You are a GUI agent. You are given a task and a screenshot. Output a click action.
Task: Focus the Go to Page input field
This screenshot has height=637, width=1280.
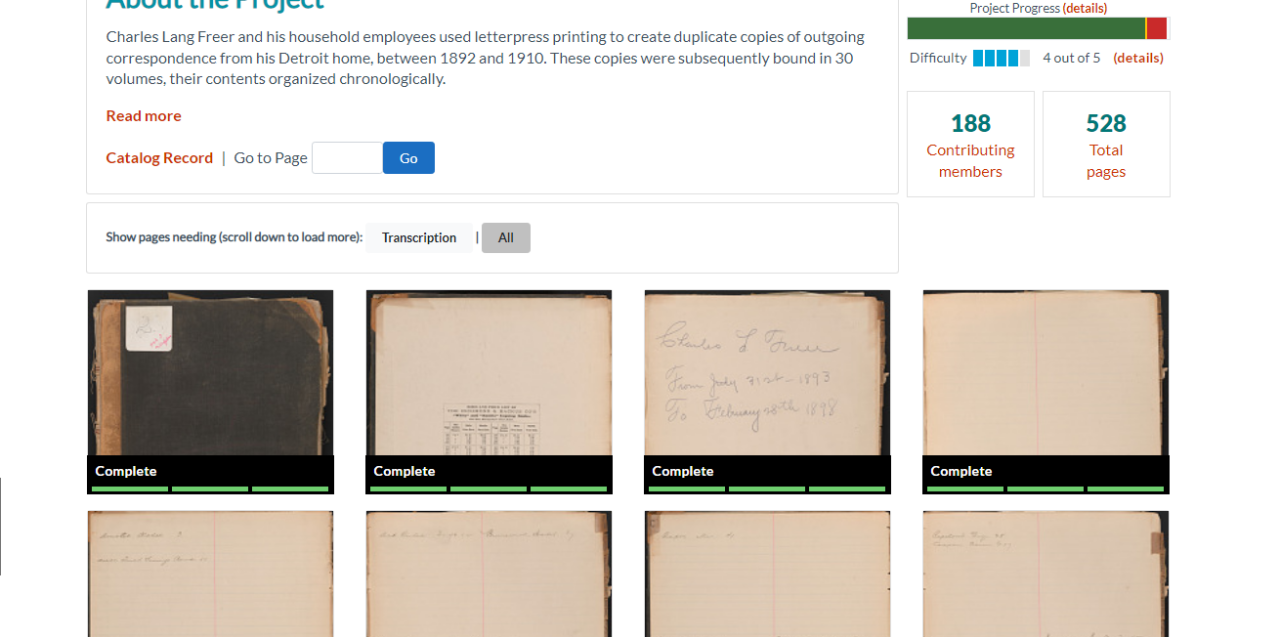(347, 158)
